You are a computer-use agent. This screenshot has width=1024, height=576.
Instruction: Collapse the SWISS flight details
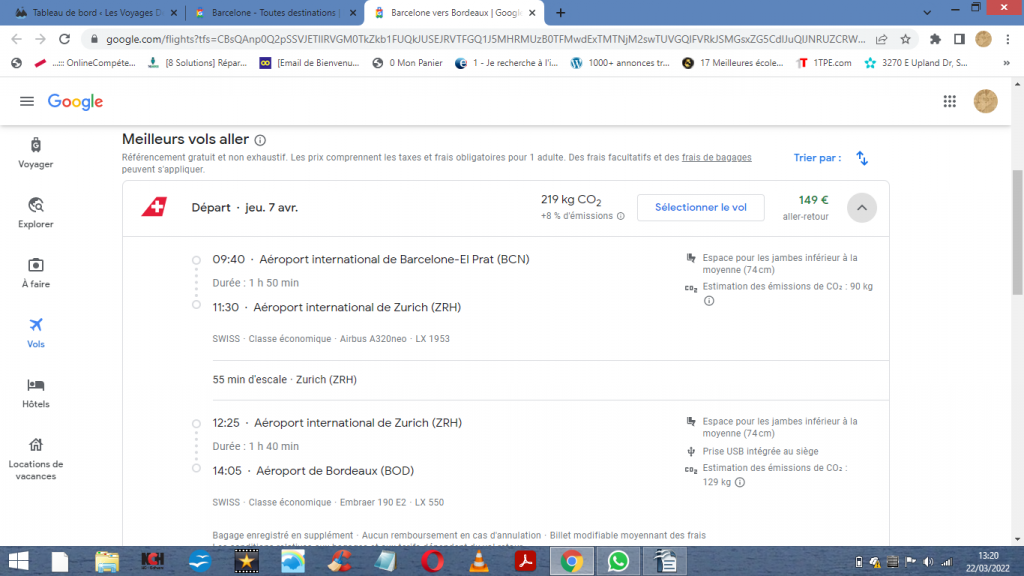click(x=861, y=208)
